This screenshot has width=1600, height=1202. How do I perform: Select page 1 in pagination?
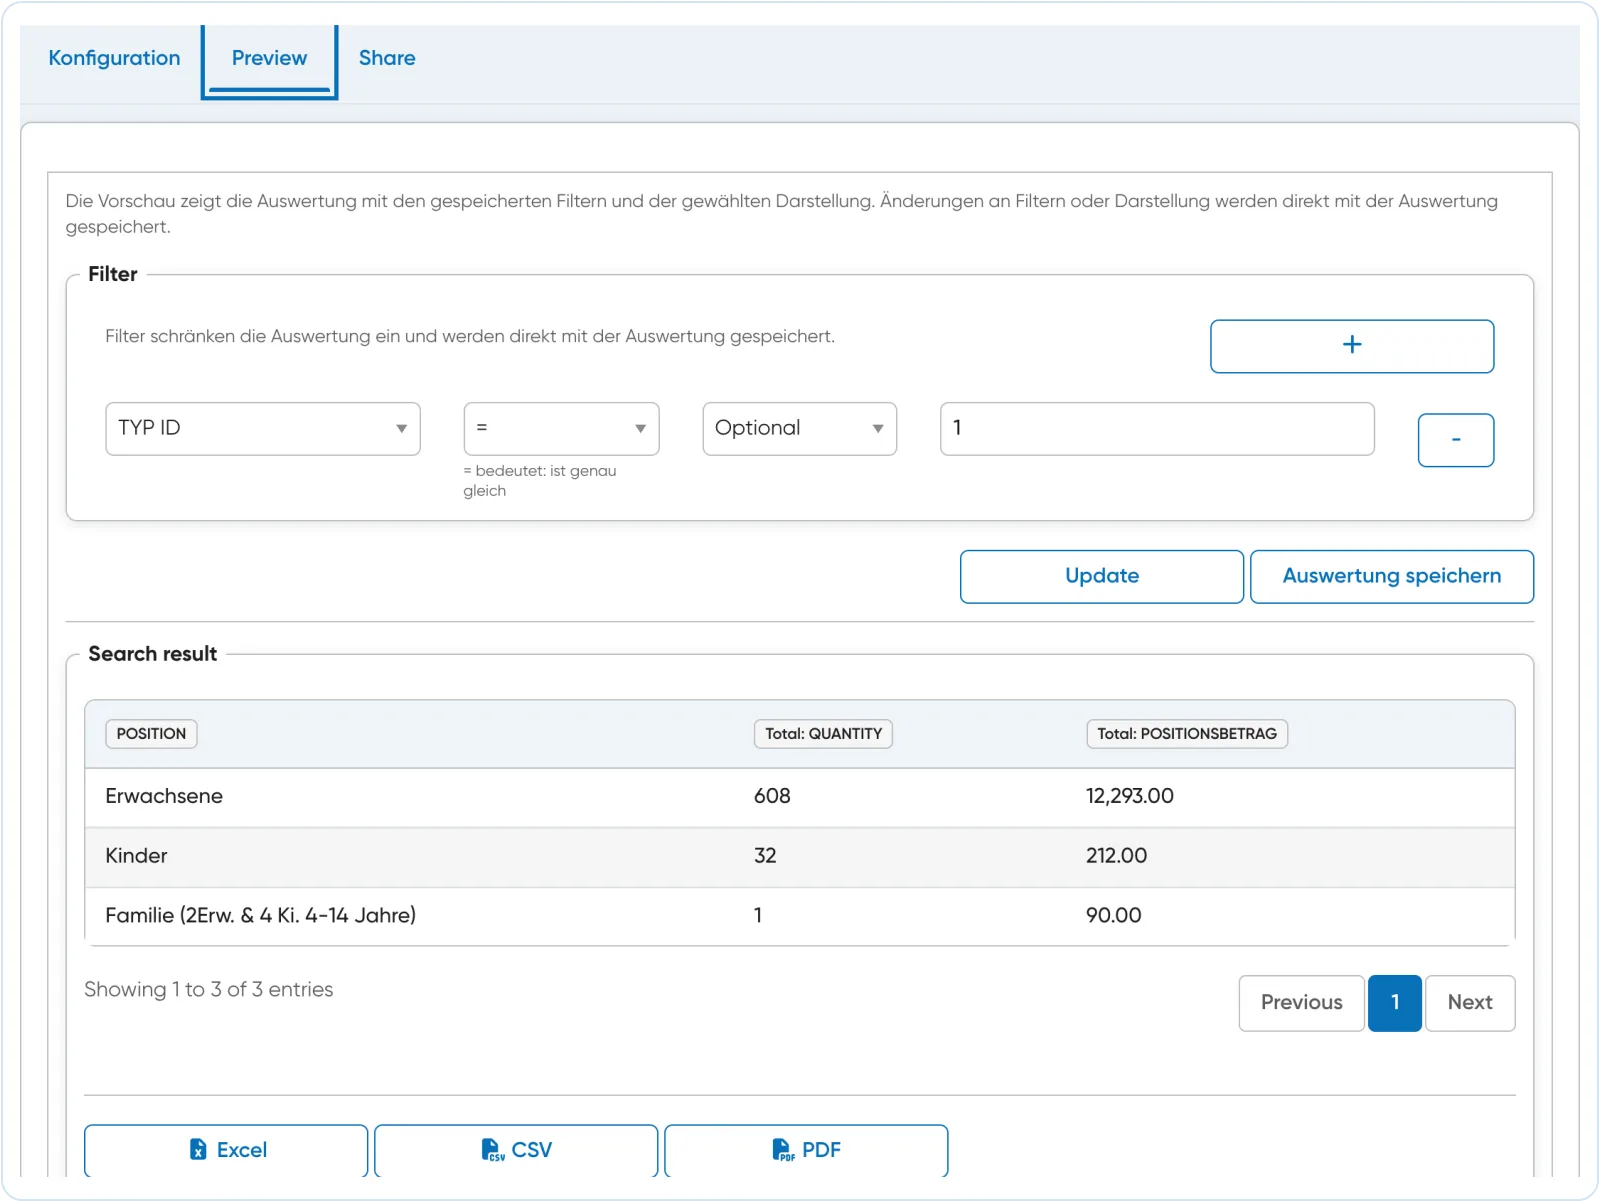pyautogui.click(x=1395, y=1003)
